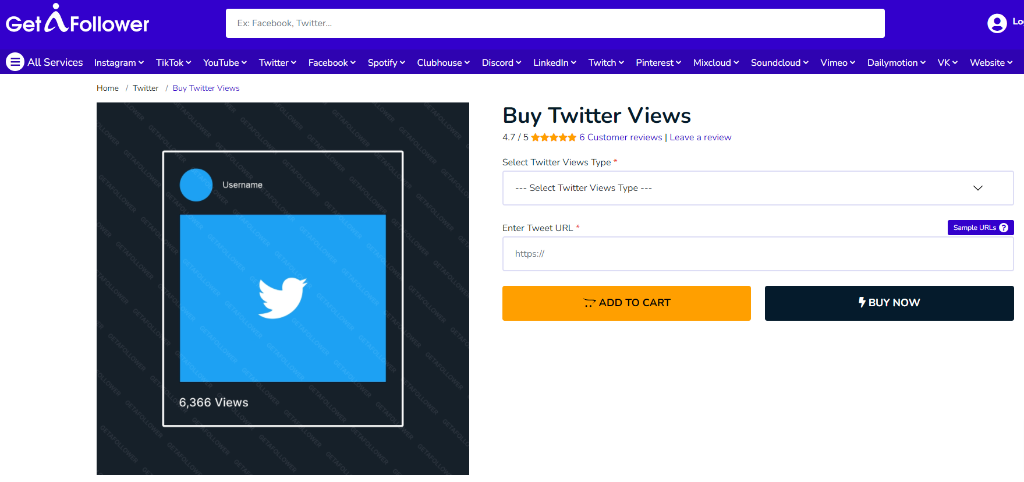Open the Twitch menu item

[x=606, y=63]
